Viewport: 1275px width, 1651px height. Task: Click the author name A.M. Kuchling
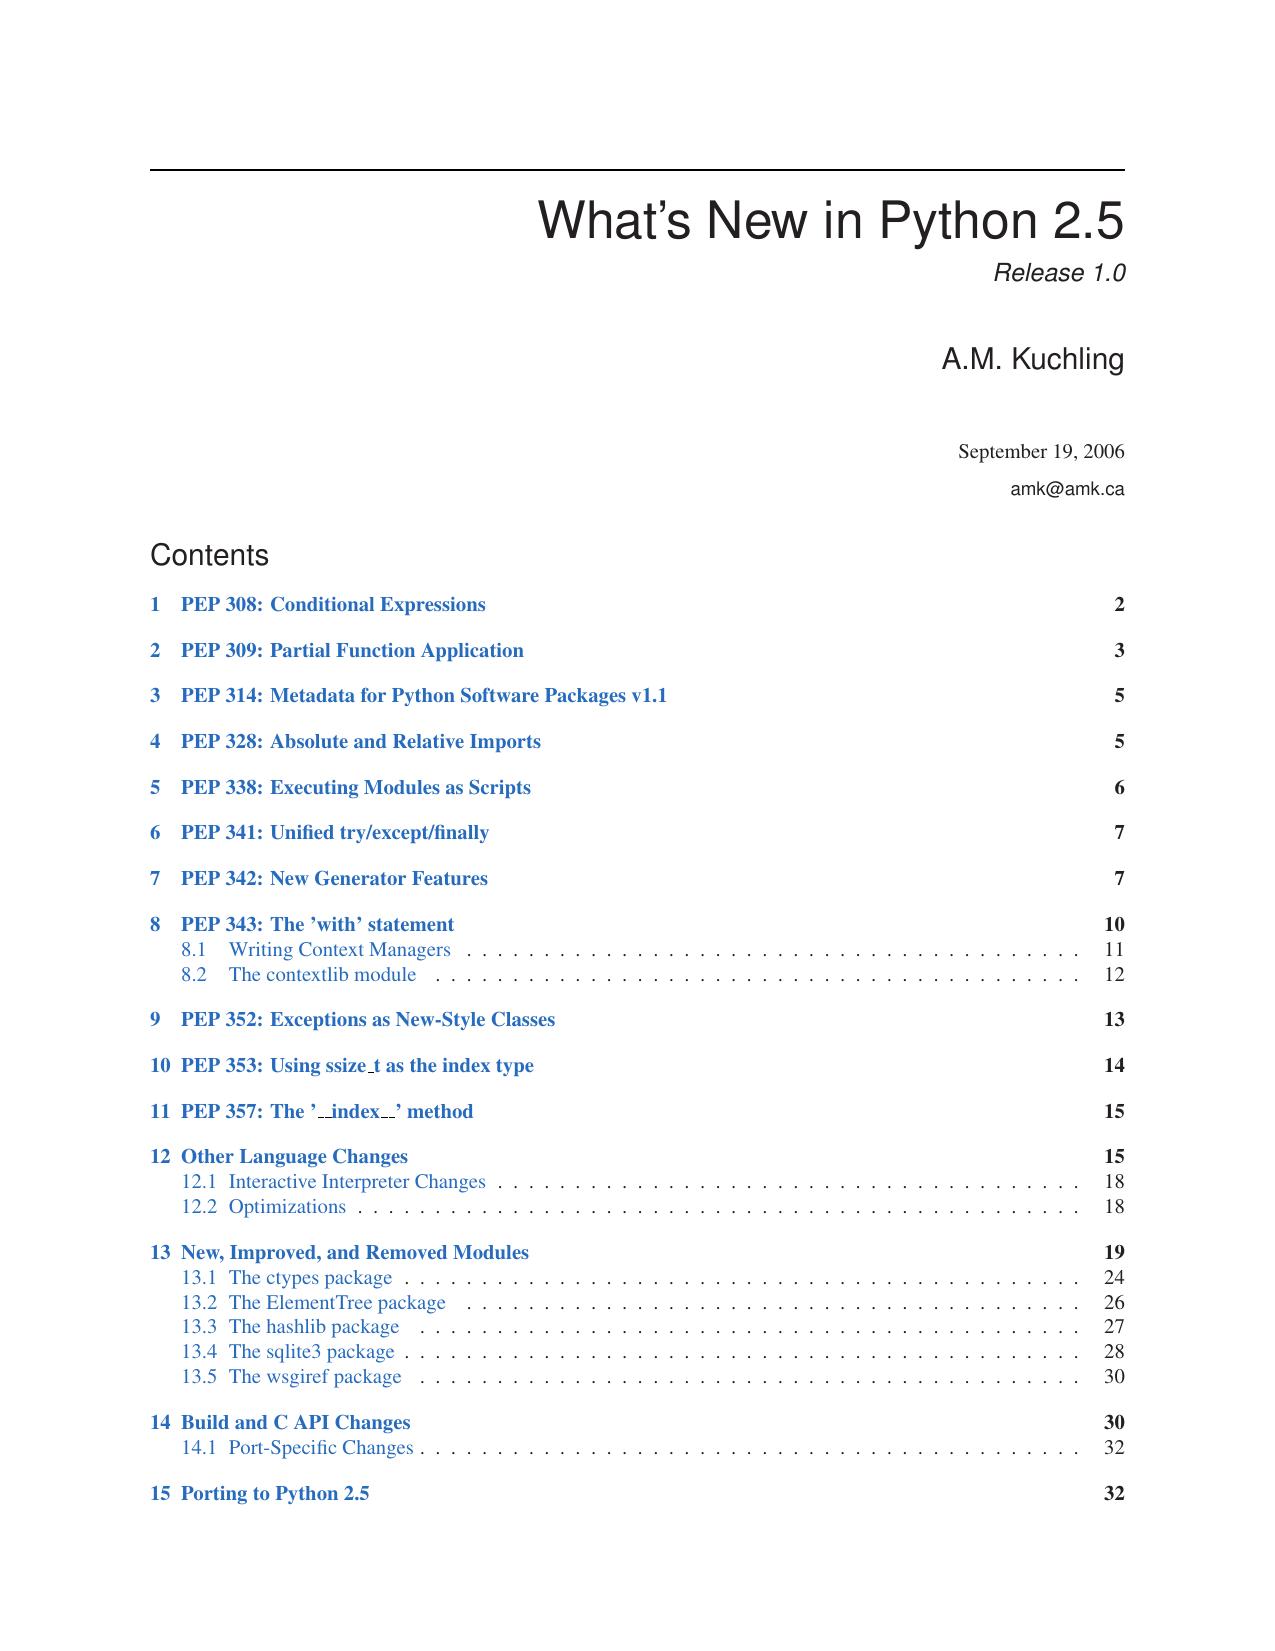1033,360
